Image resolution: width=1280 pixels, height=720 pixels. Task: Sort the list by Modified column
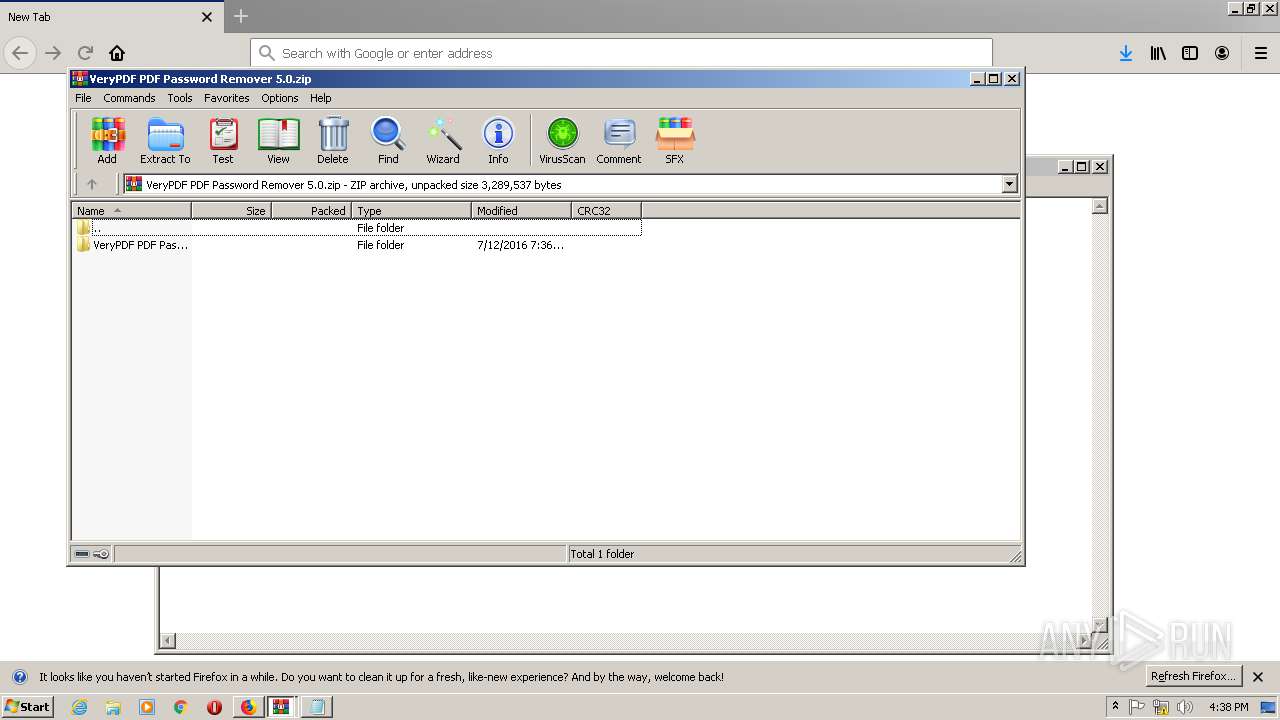tap(521, 210)
